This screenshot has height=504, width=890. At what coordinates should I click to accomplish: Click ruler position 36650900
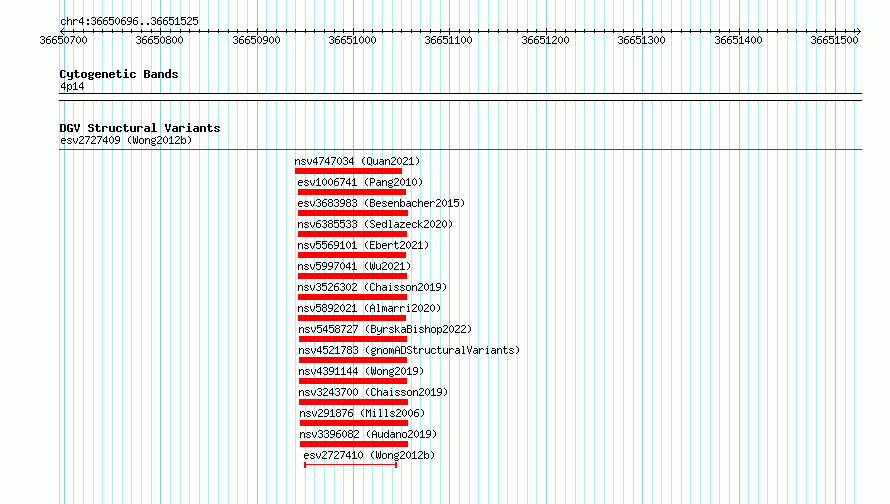point(257,40)
